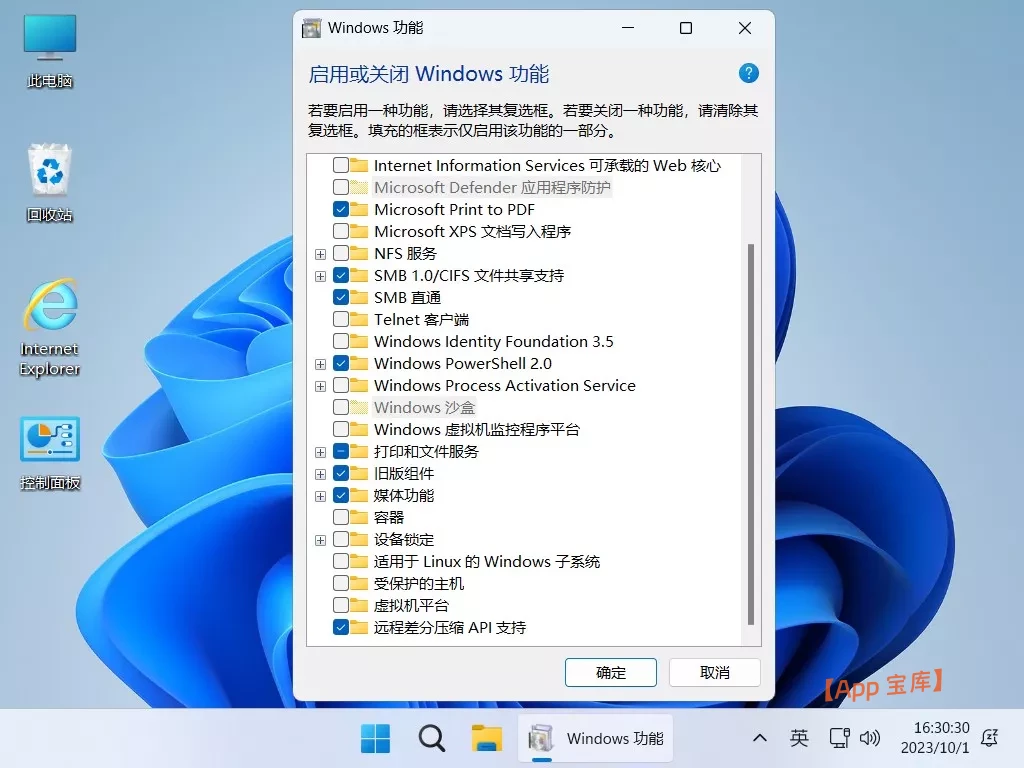Expand SMB 1.0/CIFS 文件共享支持
The width and height of the screenshot is (1024, 768).
click(320, 275)
